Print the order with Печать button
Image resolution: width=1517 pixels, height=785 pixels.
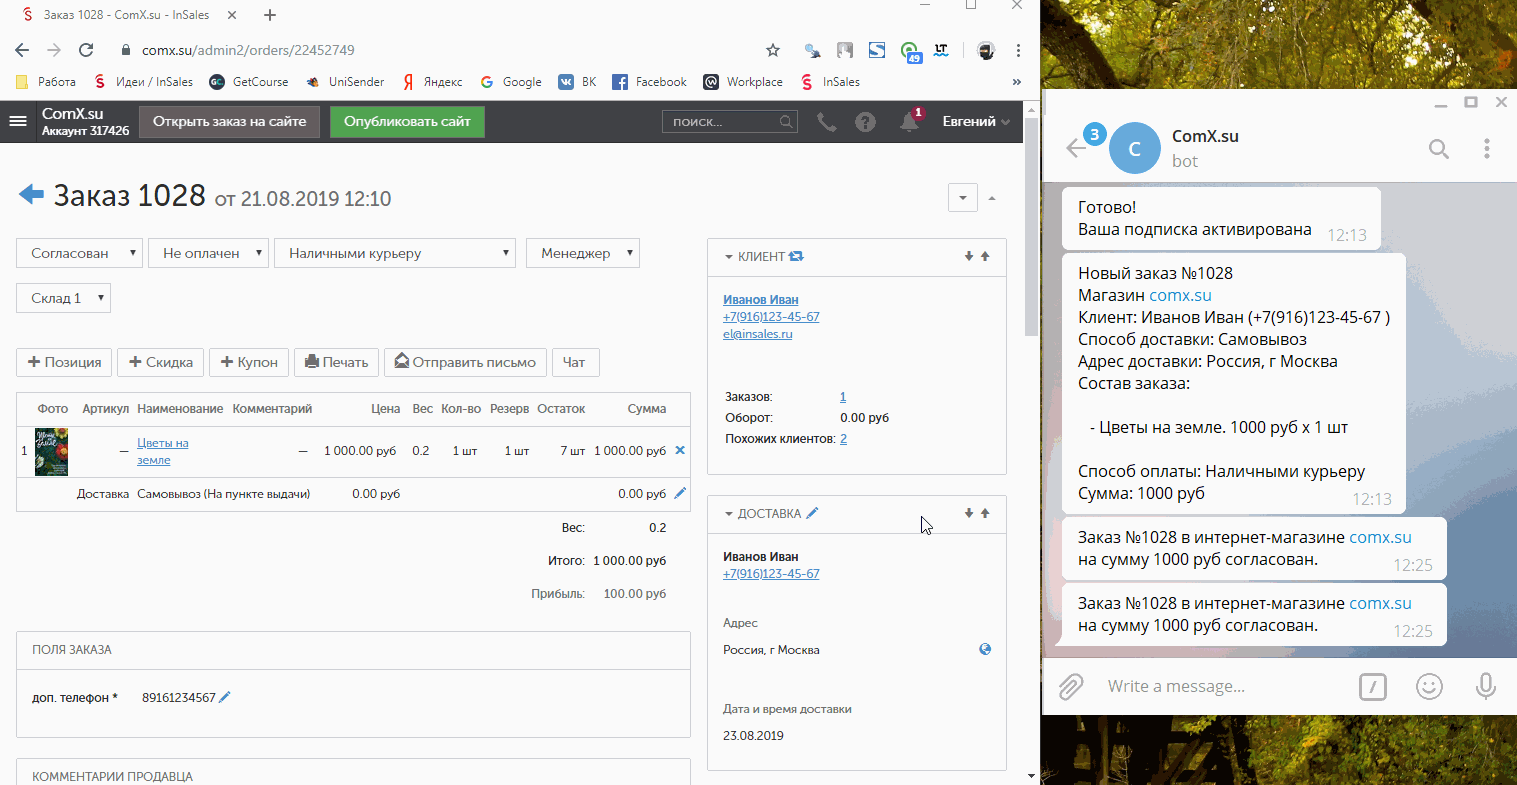pos(336,362)
